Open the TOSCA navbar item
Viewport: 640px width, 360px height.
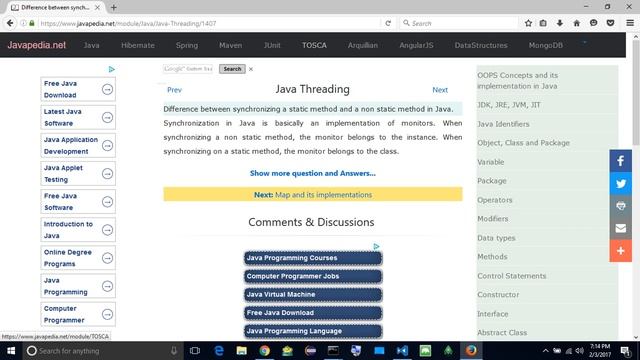tap(314, 45)
